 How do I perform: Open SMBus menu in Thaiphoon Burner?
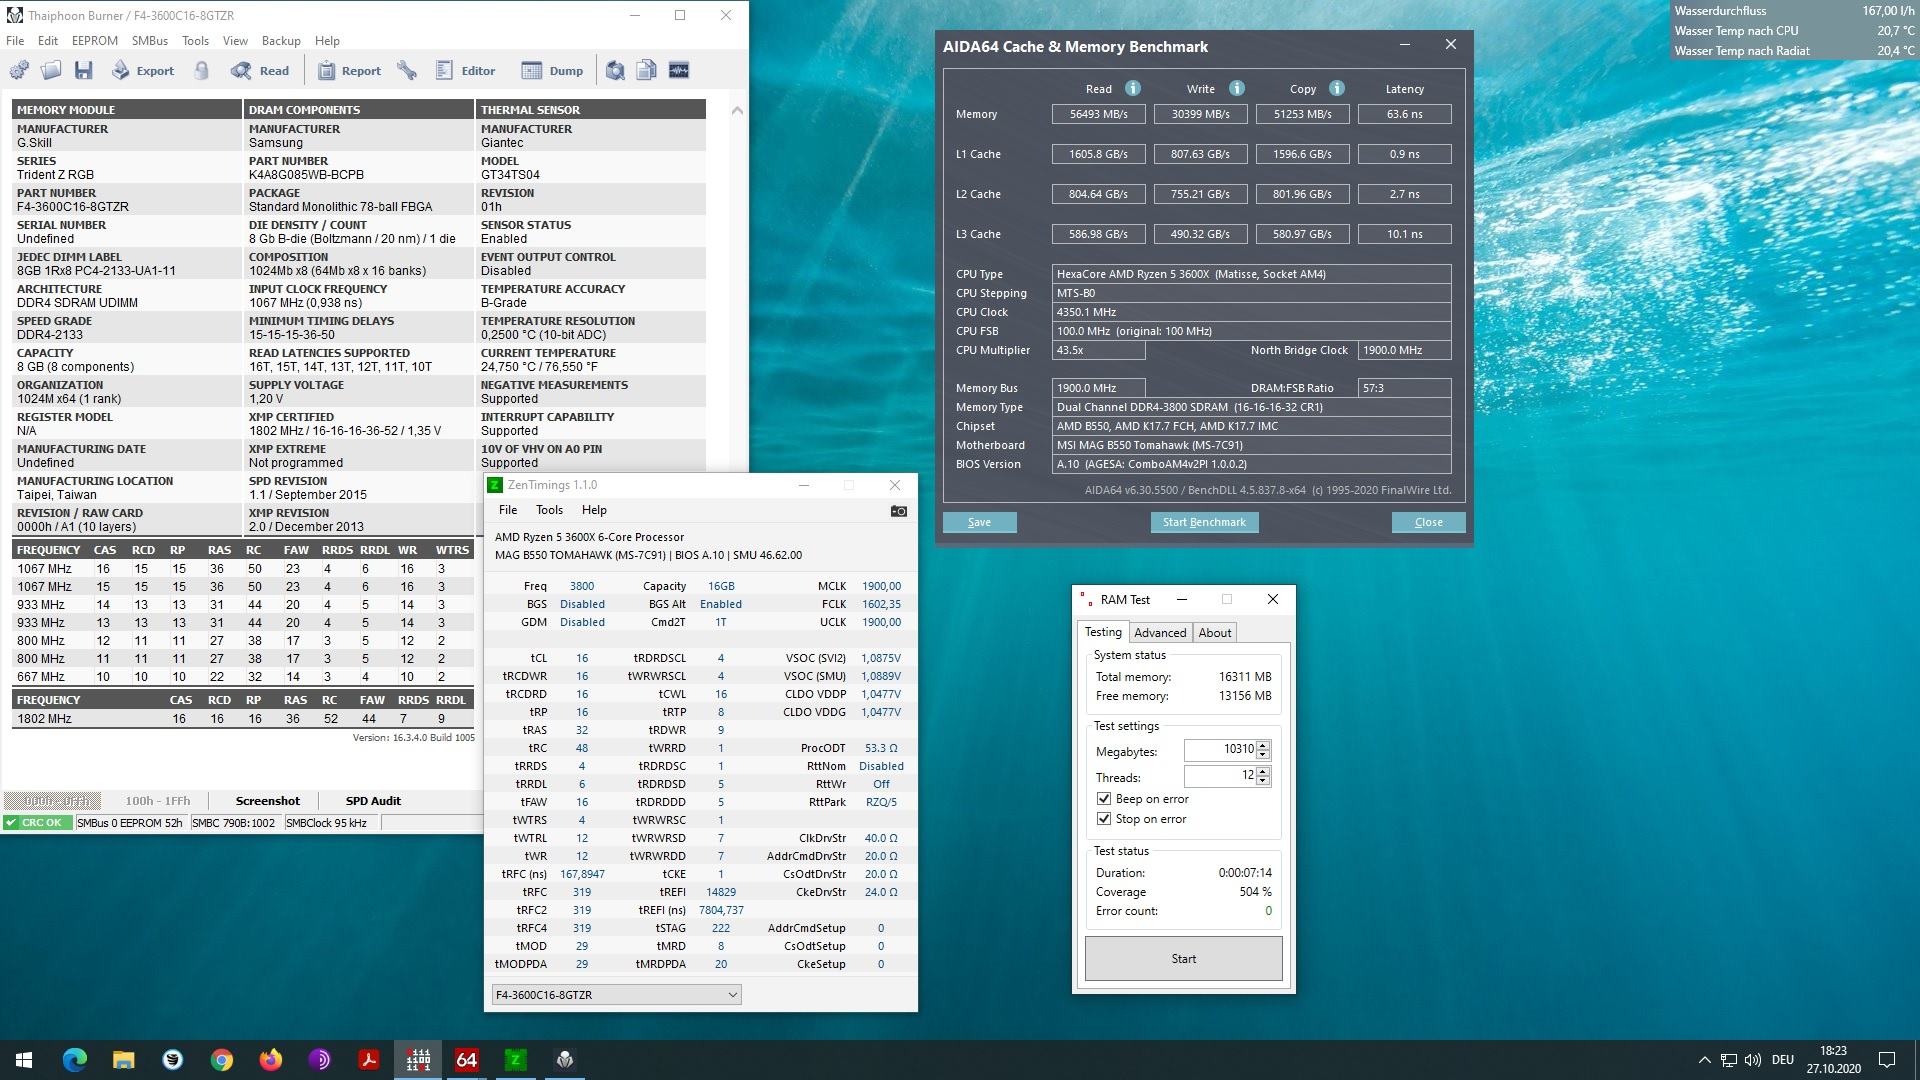[x=150, y=41]
